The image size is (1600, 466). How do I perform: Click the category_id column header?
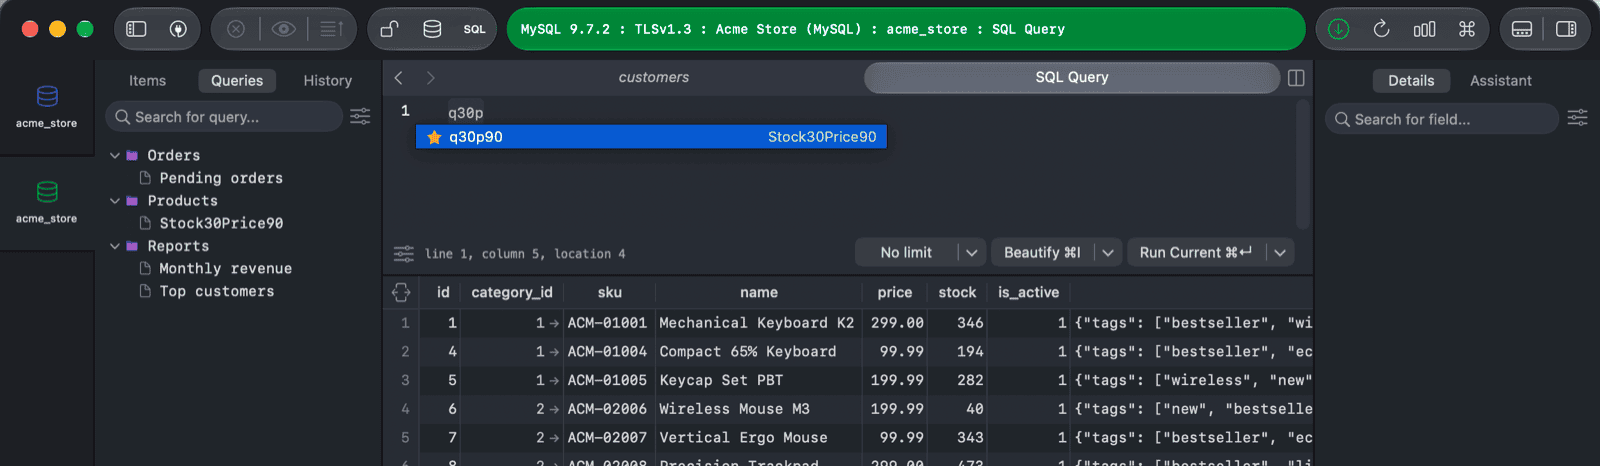coord(512,292)
